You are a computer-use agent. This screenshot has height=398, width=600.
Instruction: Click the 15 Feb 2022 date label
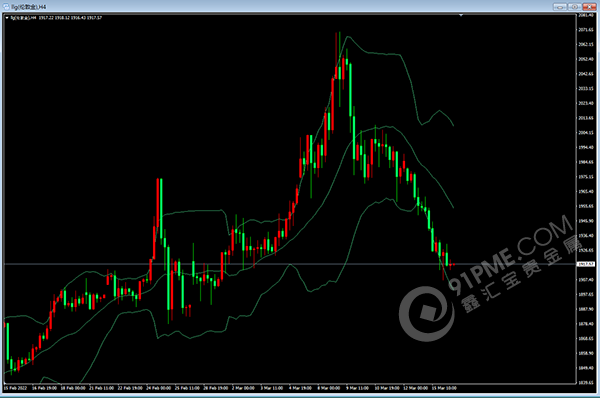pos(16,388)
